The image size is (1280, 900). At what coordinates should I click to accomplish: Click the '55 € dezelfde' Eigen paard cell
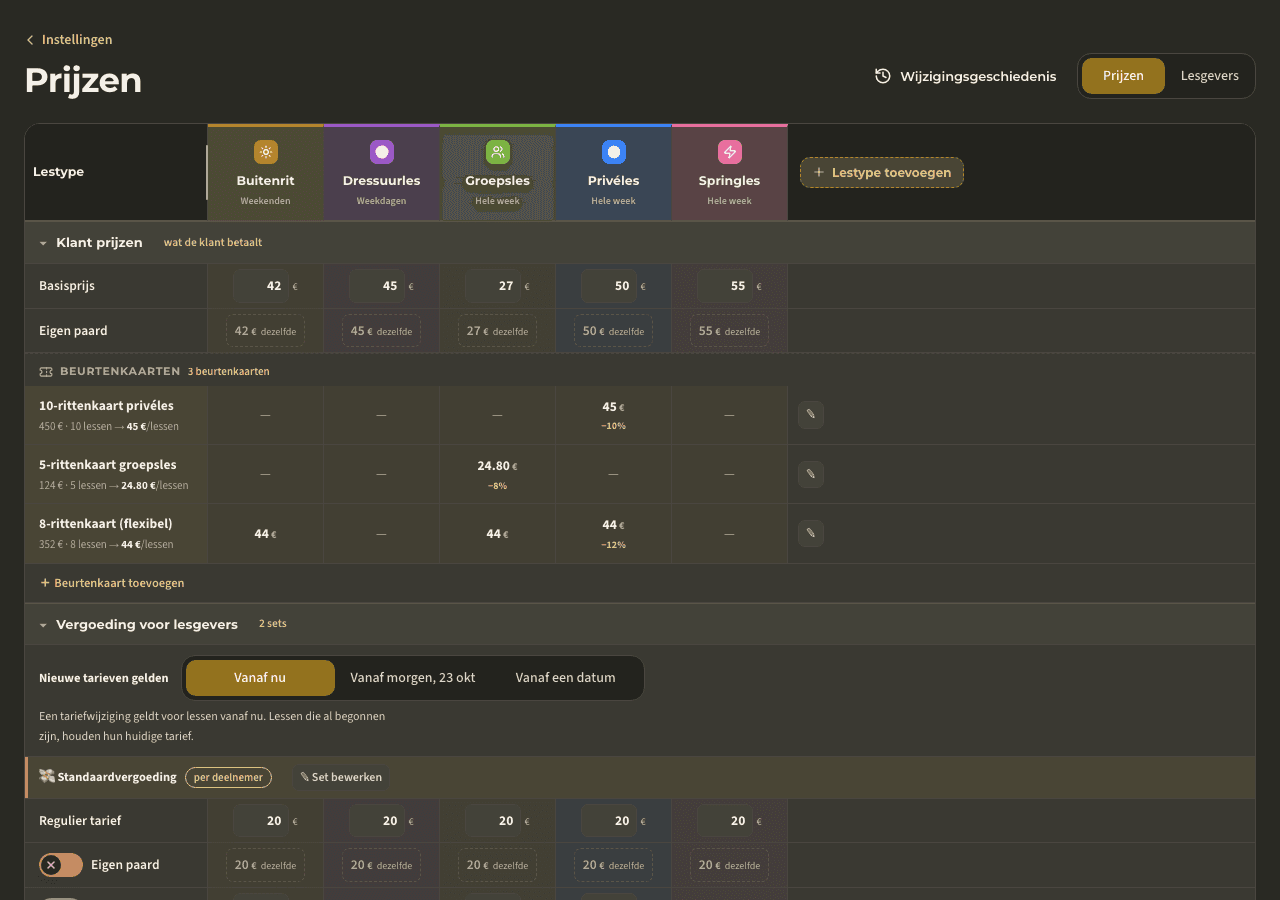(x=729, y=331)
